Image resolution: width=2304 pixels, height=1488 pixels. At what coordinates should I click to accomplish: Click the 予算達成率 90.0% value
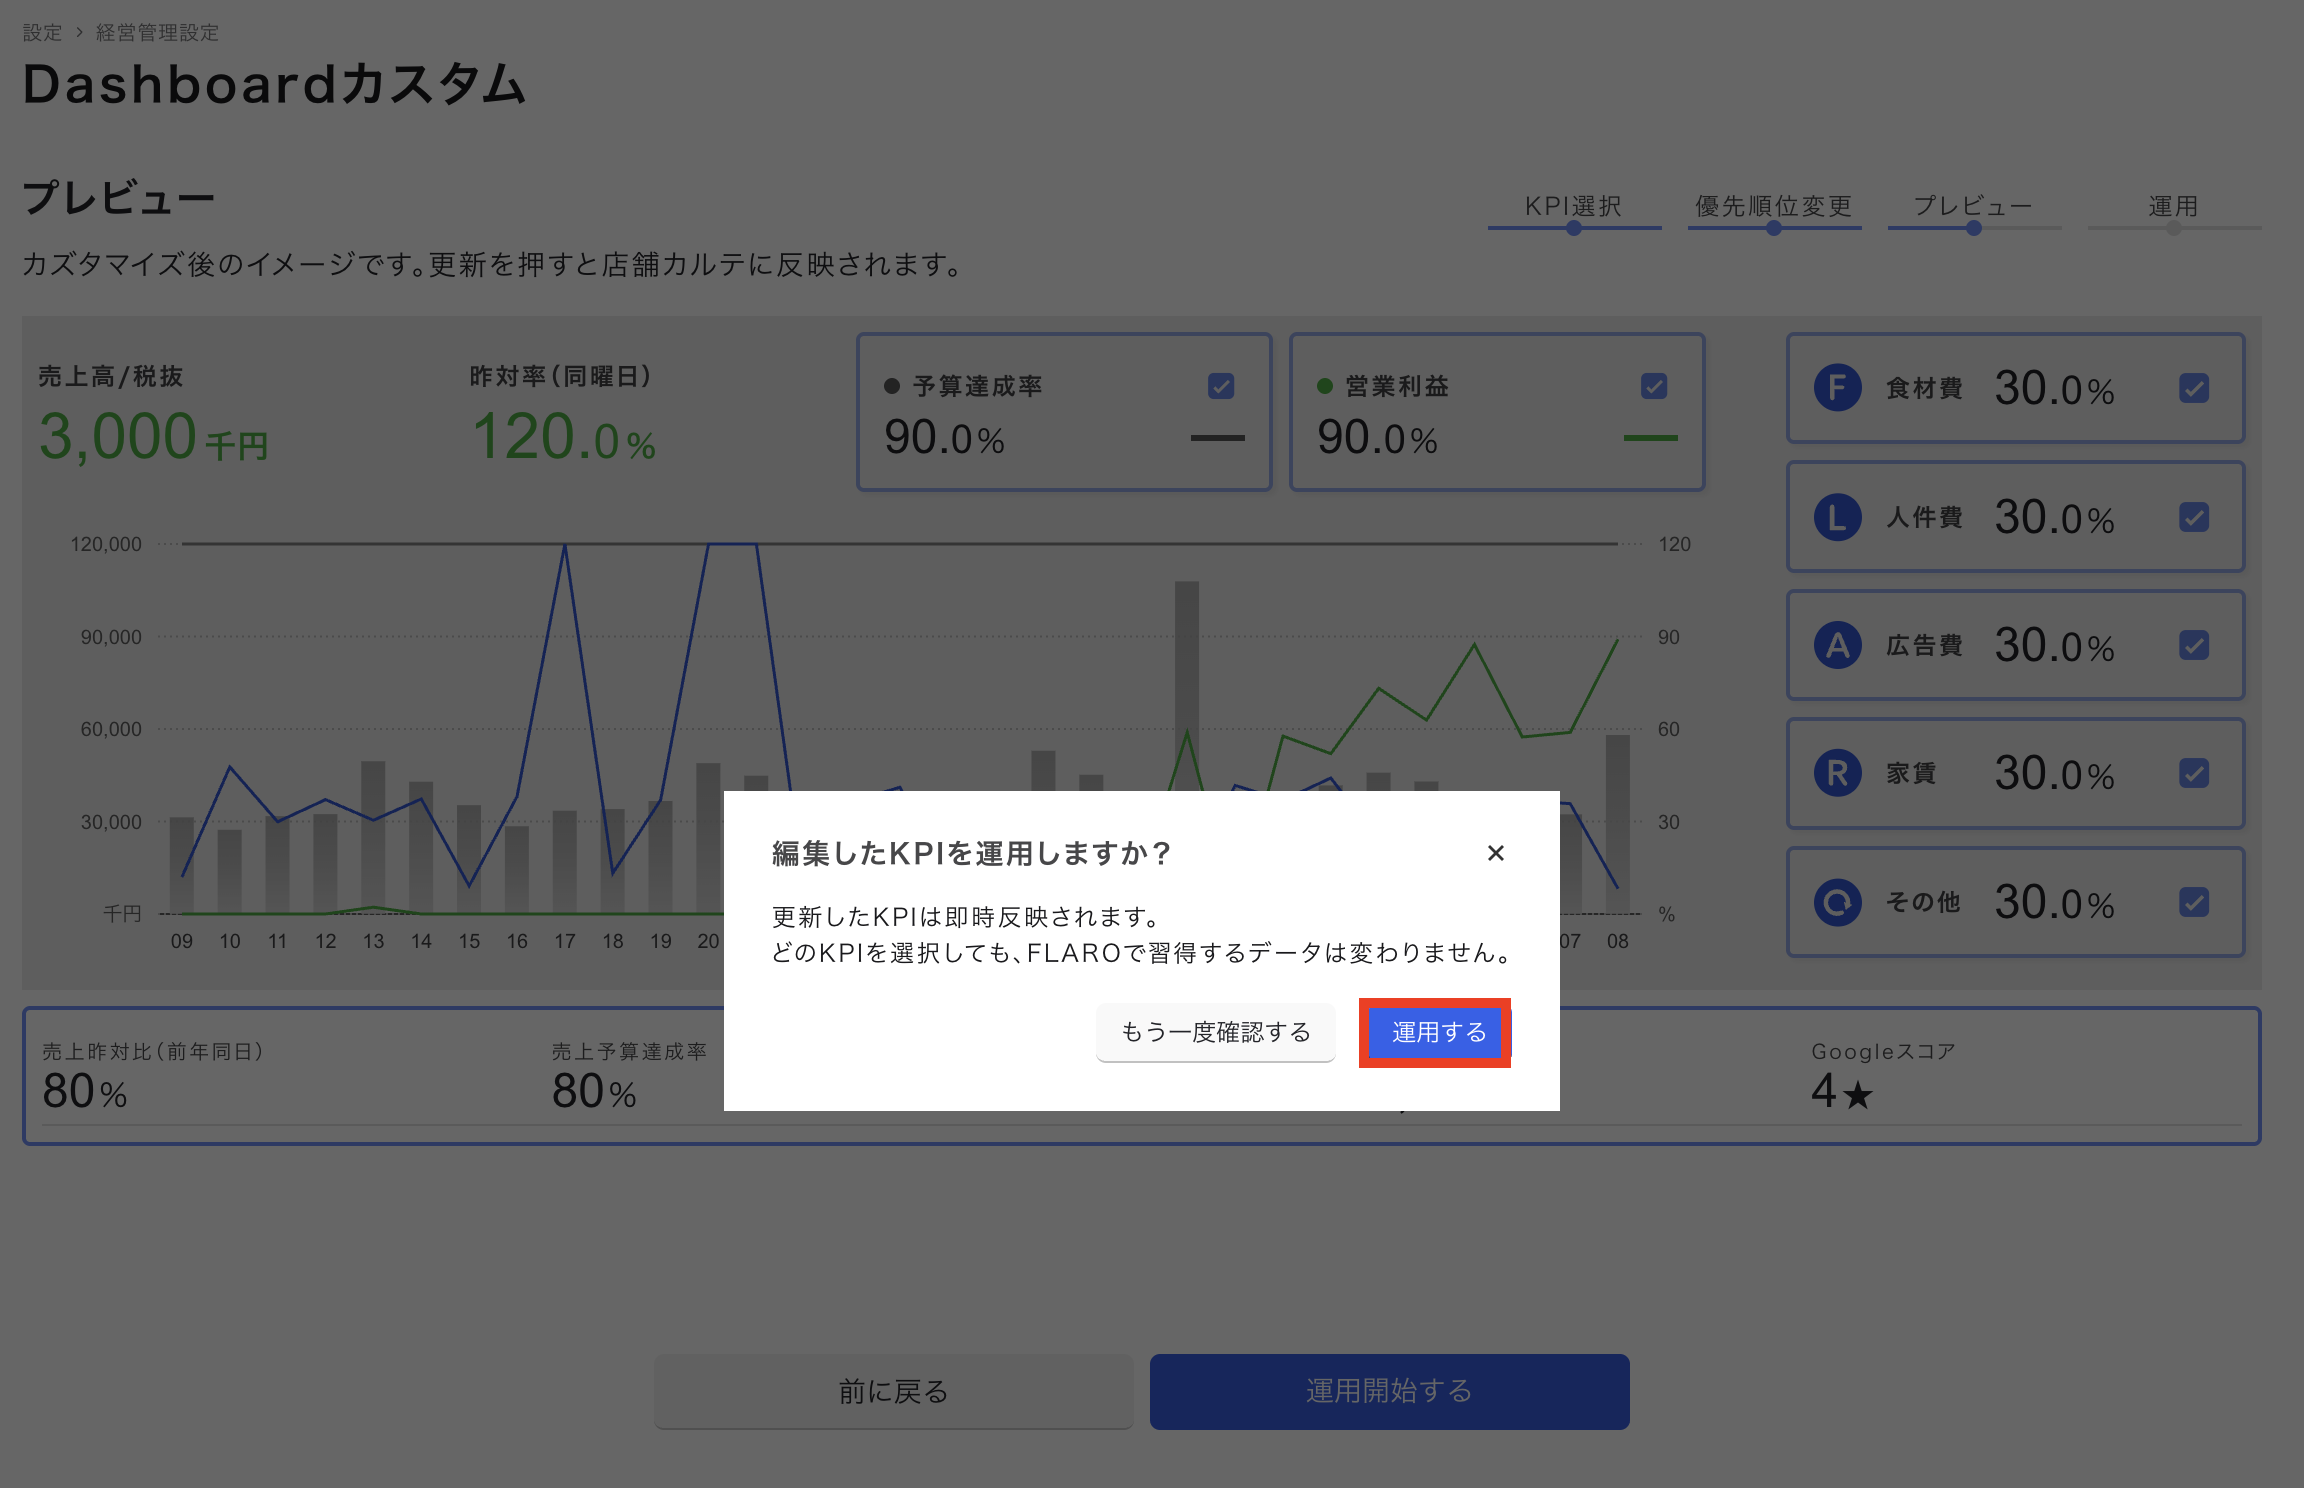pyautogui.click(x=944, y=438)
